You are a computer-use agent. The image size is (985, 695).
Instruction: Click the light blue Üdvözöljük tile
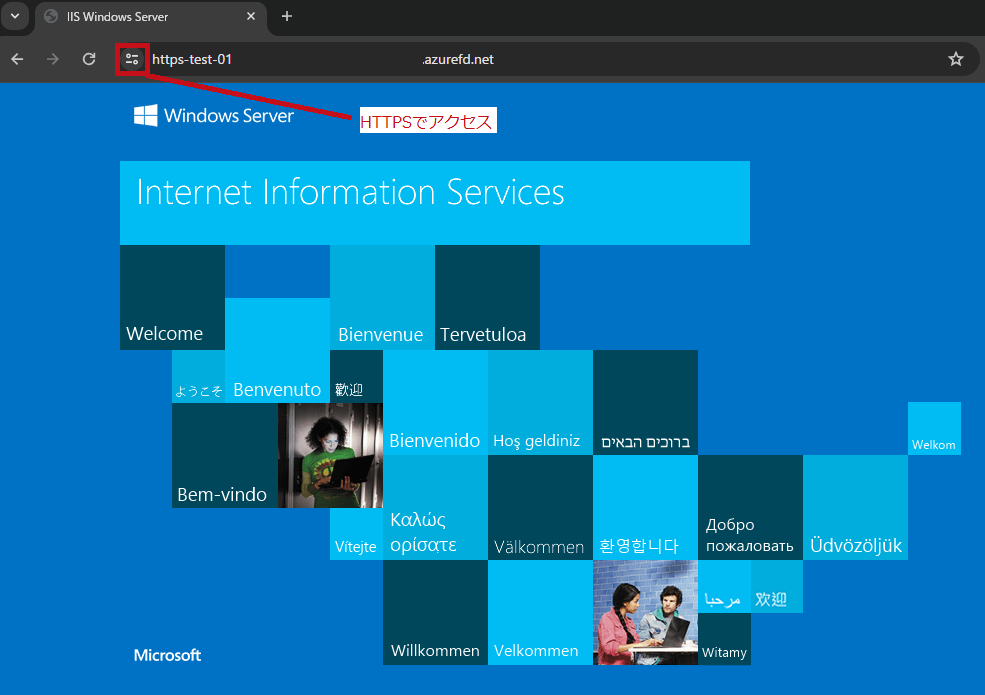pos(855,507)
